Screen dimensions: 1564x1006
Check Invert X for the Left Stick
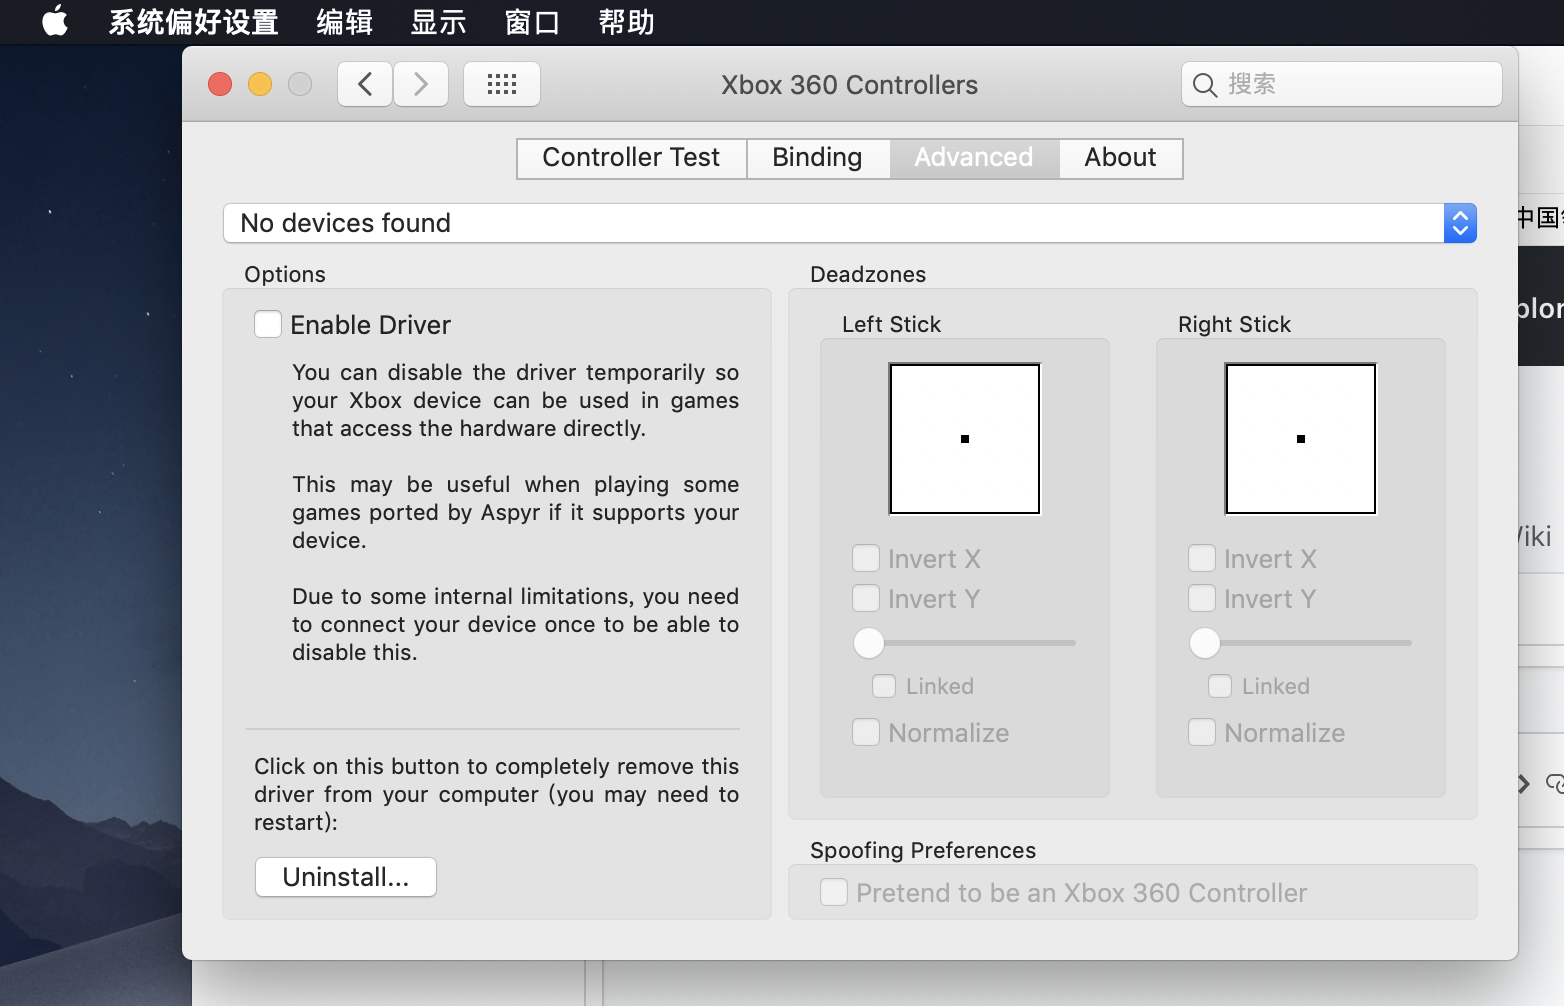tap(866, 558)
